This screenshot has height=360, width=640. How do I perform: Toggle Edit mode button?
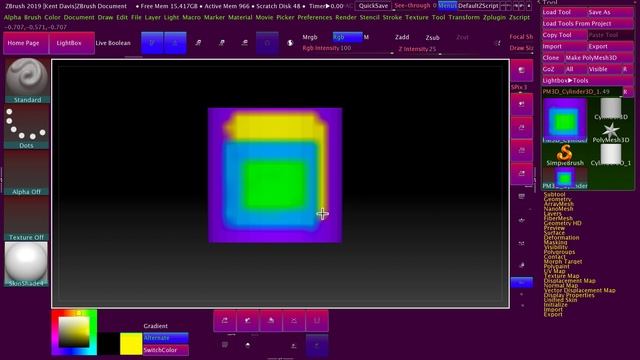pos(152,43)
